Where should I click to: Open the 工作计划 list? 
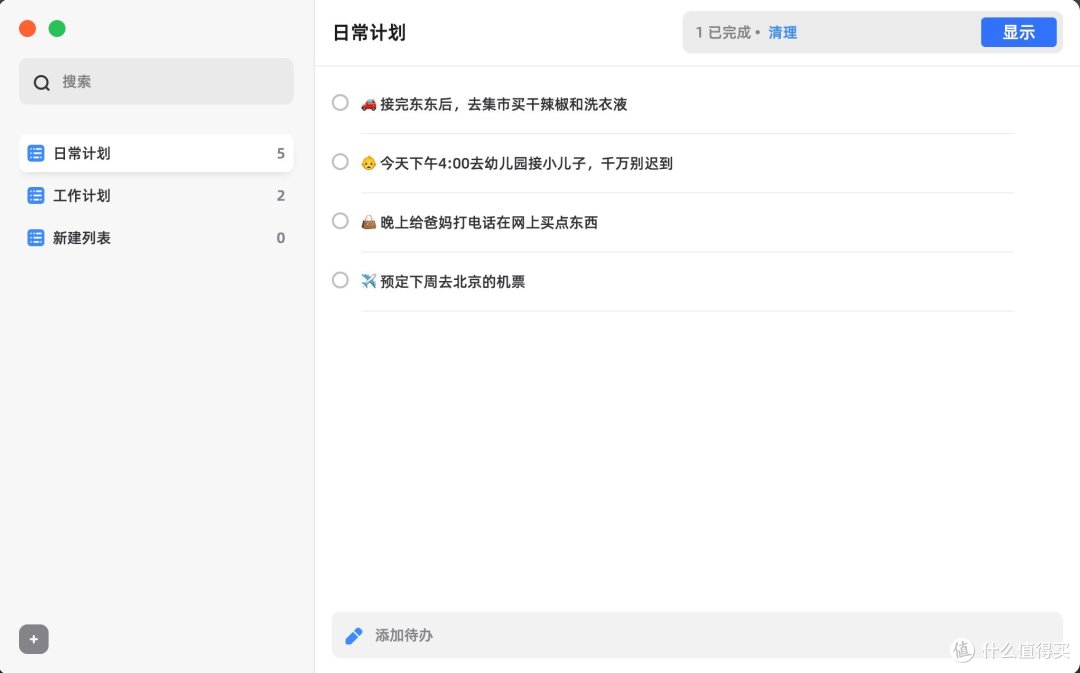(156, 196)
